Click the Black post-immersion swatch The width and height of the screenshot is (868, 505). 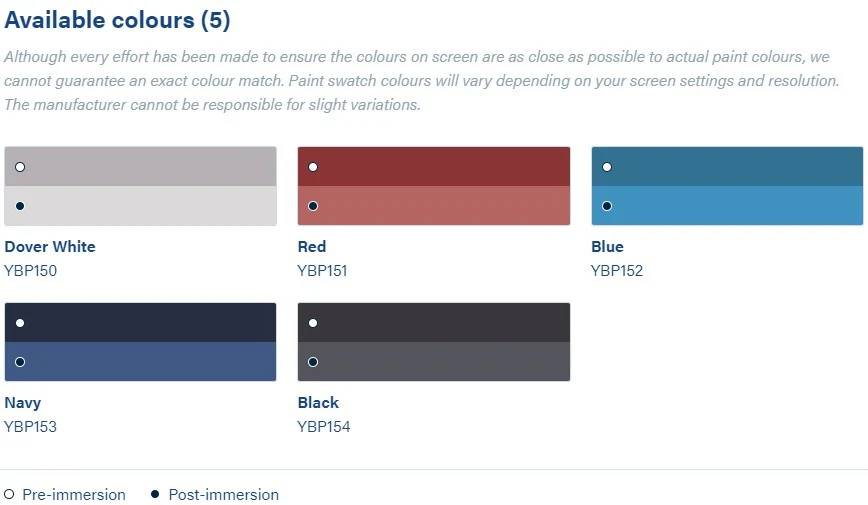point(433,362)
